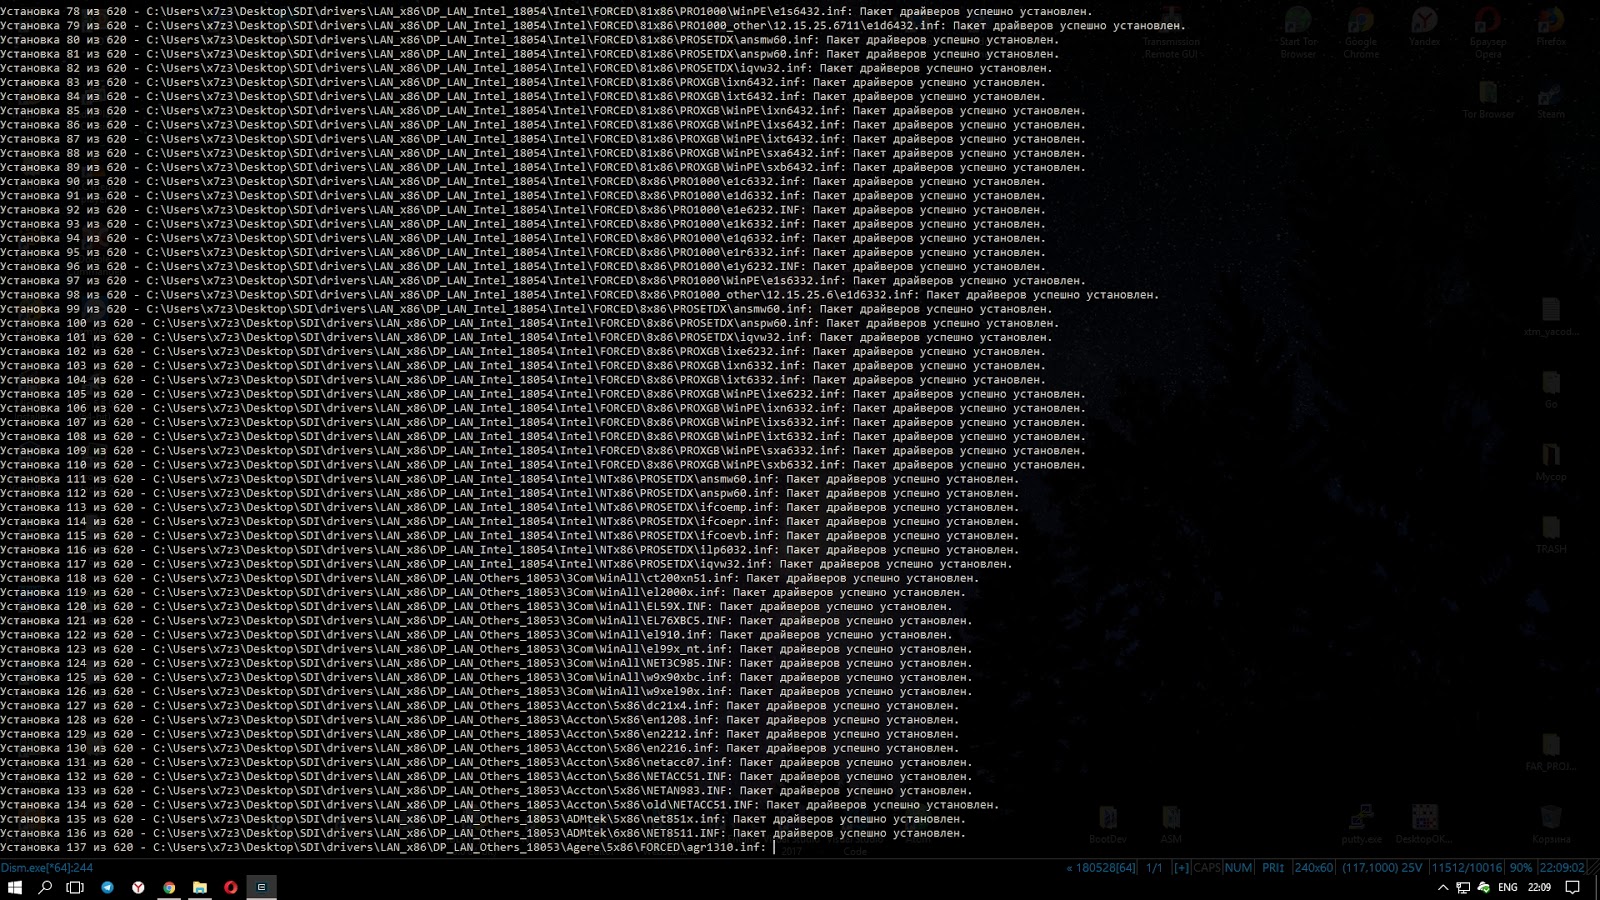Viewport: 1600px width, 900px height.
Task: Open taskbar search magnifier
Action: click(x=45, y=887)
